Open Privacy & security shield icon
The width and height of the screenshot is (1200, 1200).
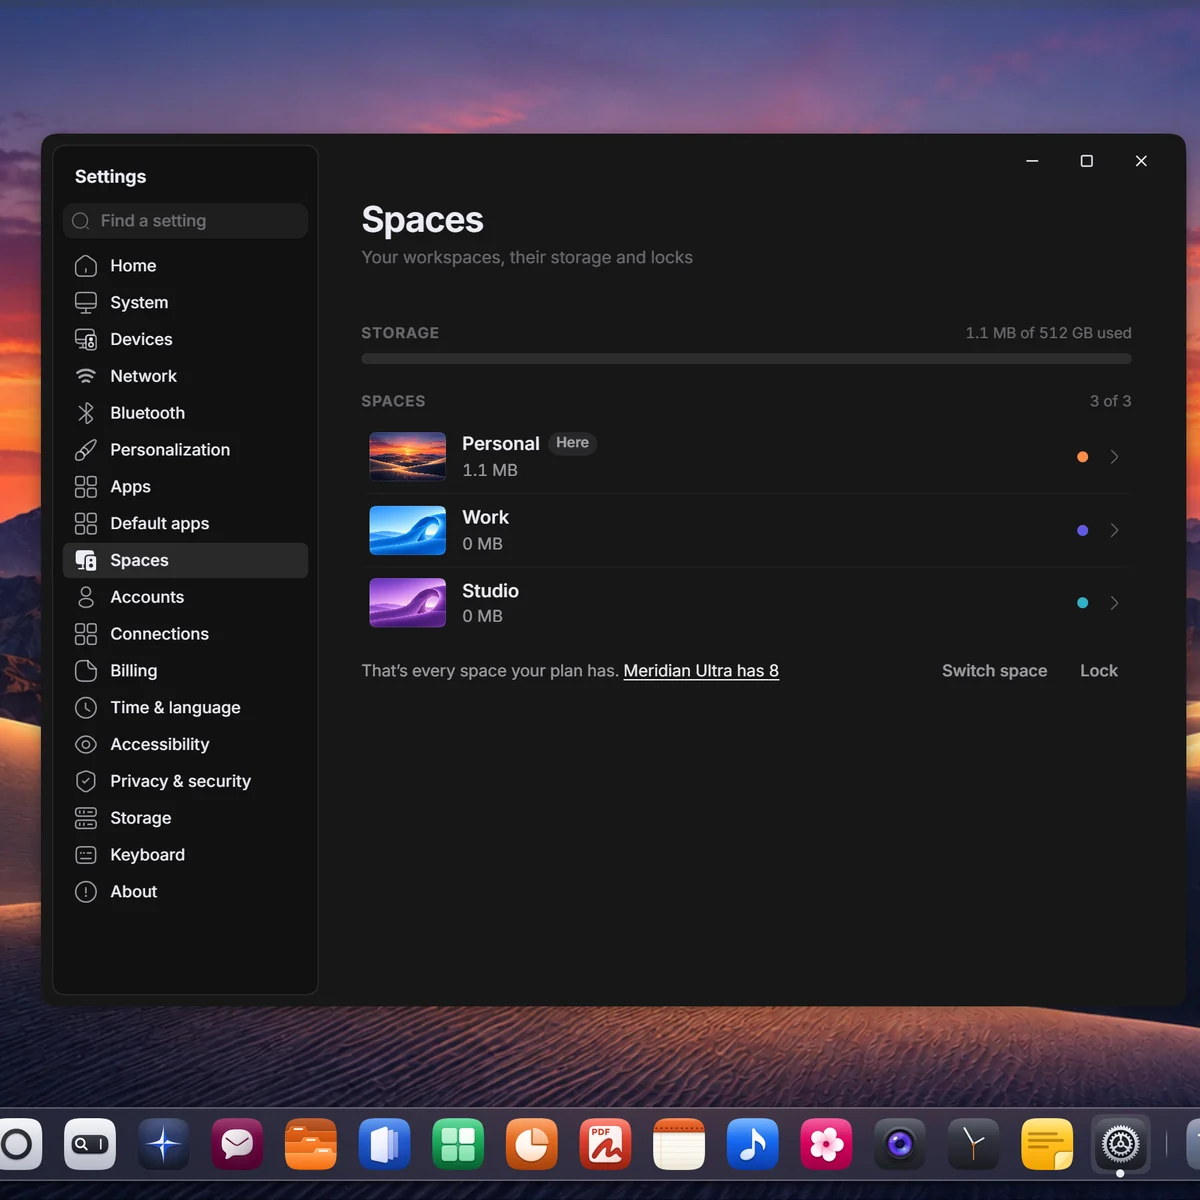pyautogui.click(x=86, y=781)
